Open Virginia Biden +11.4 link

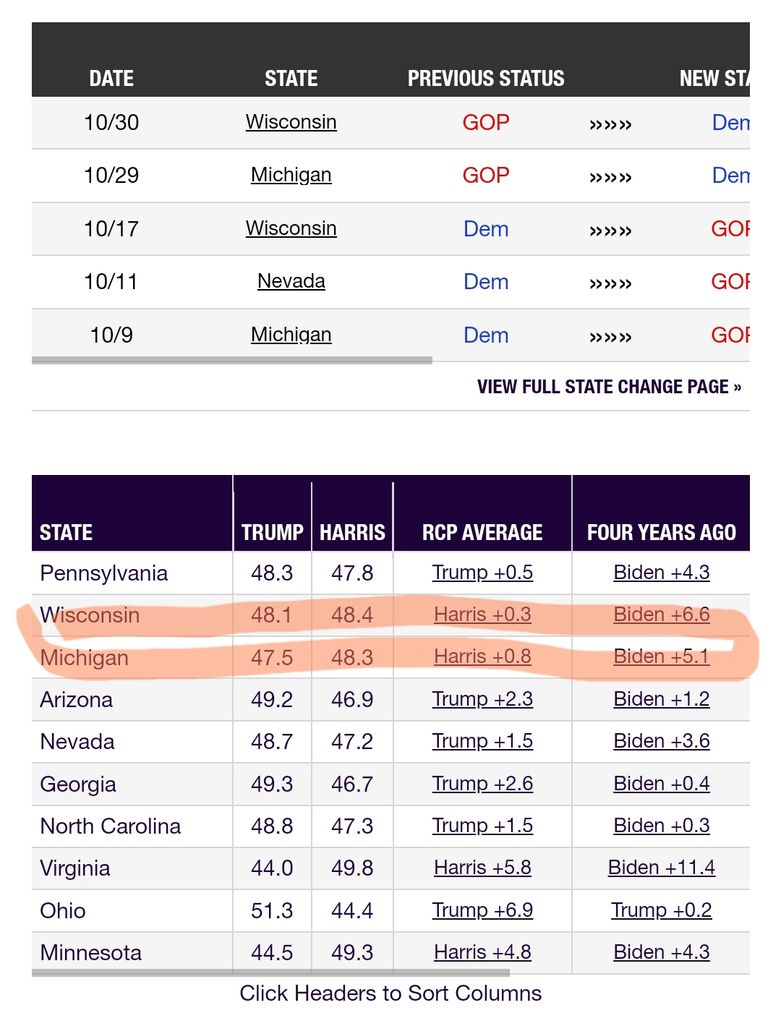coord(661,868)
